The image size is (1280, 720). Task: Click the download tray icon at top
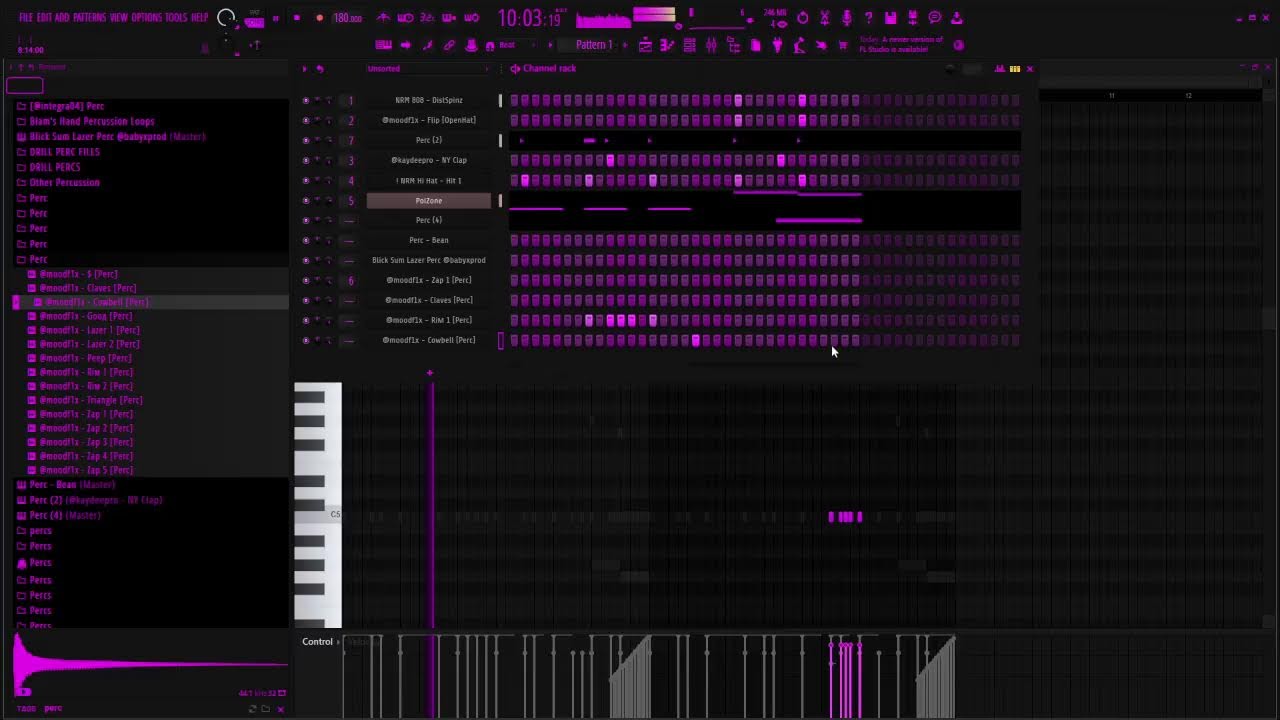tap(956, 18)
